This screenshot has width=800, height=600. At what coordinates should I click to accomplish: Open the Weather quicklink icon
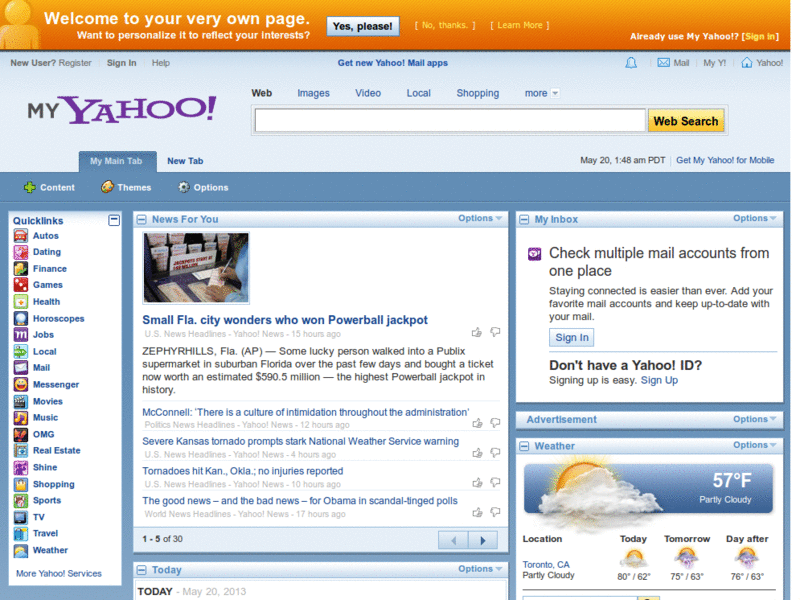click(x=21, y=551)
